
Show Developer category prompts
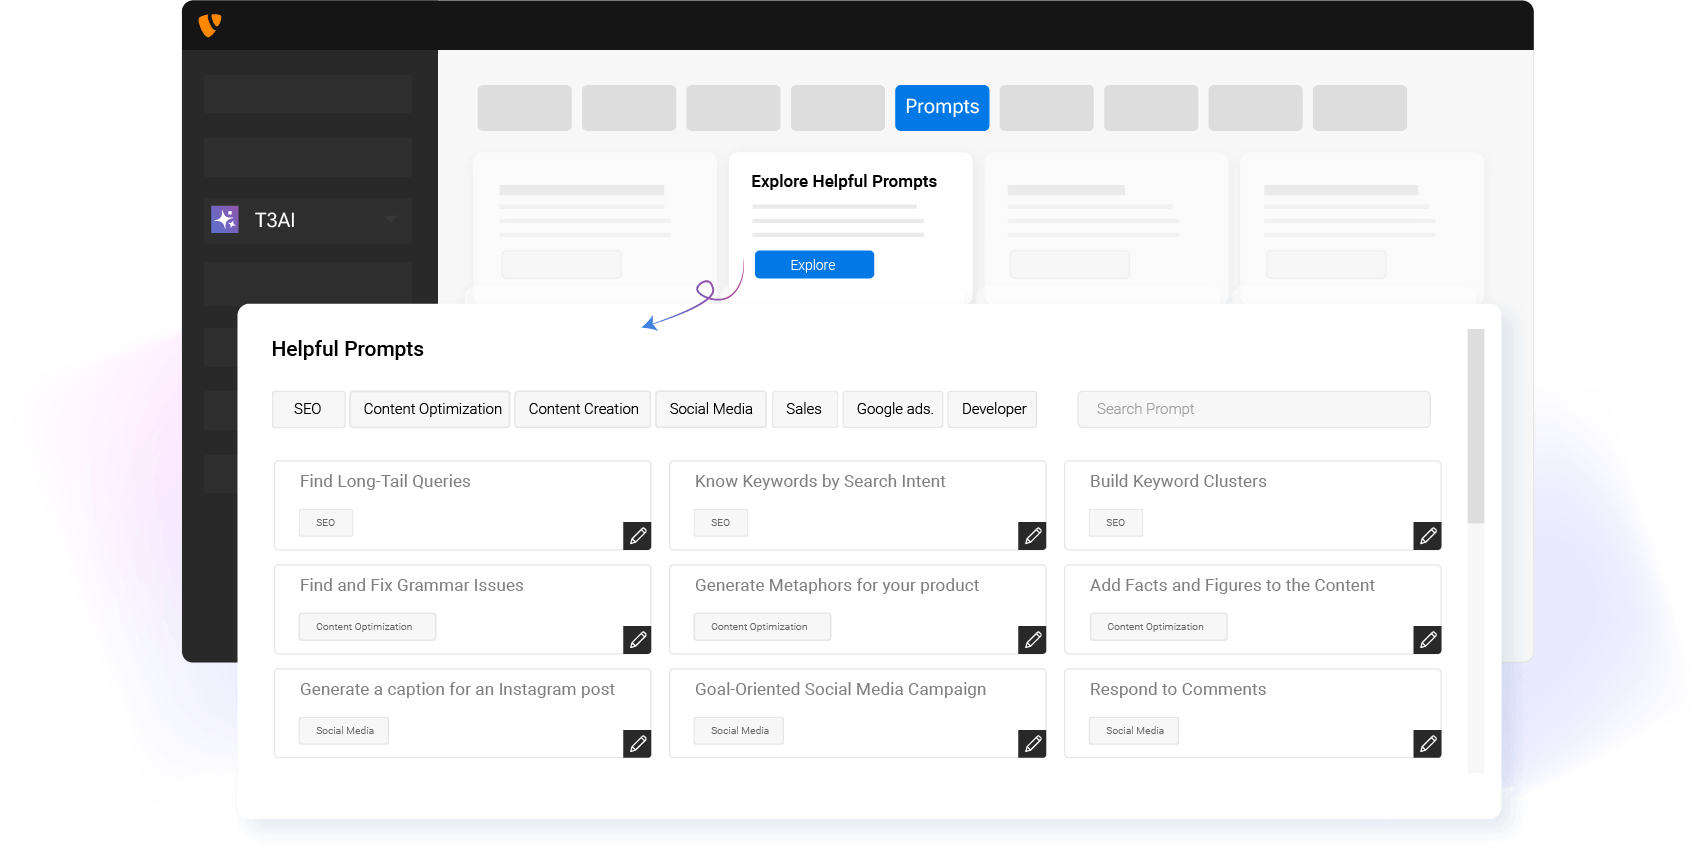993,409
